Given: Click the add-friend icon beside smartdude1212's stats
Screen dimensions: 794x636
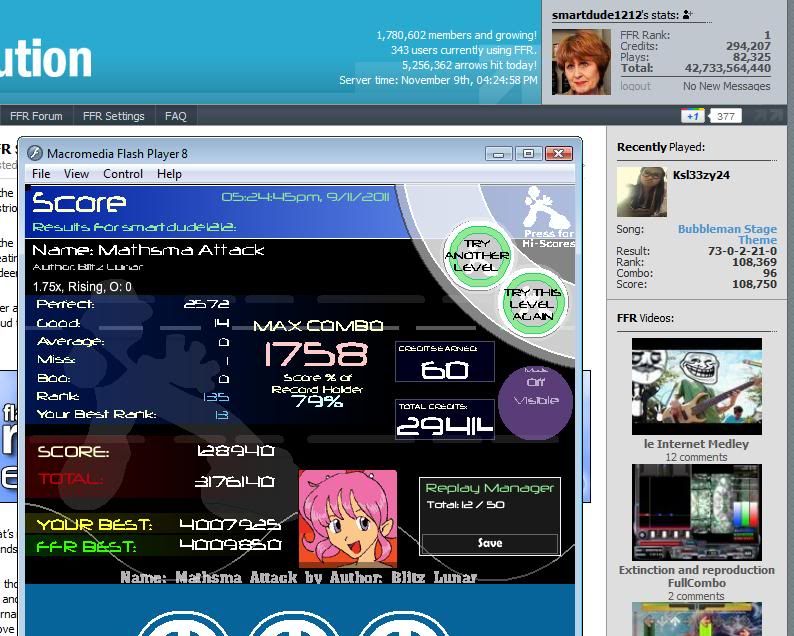Looking at the screenshot, I should (688, 16).
